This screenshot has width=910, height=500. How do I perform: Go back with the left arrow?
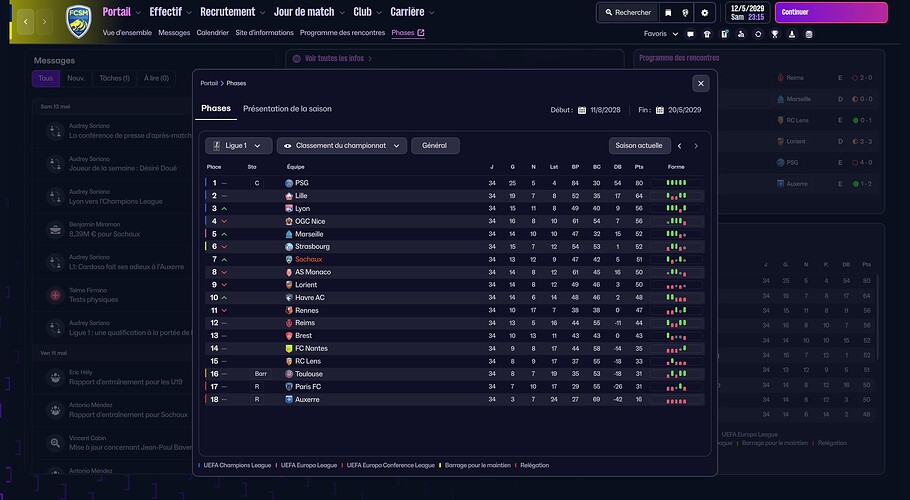(x=26, y=22)
